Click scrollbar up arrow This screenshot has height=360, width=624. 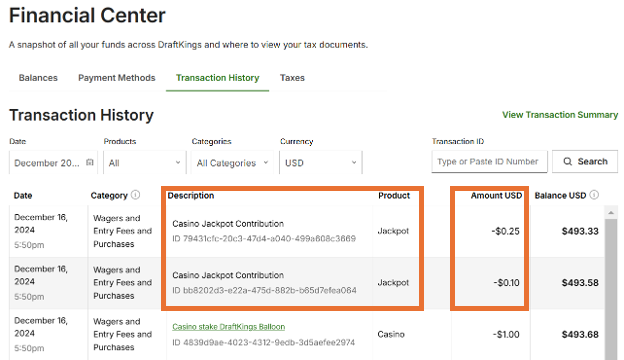[611, 213]
